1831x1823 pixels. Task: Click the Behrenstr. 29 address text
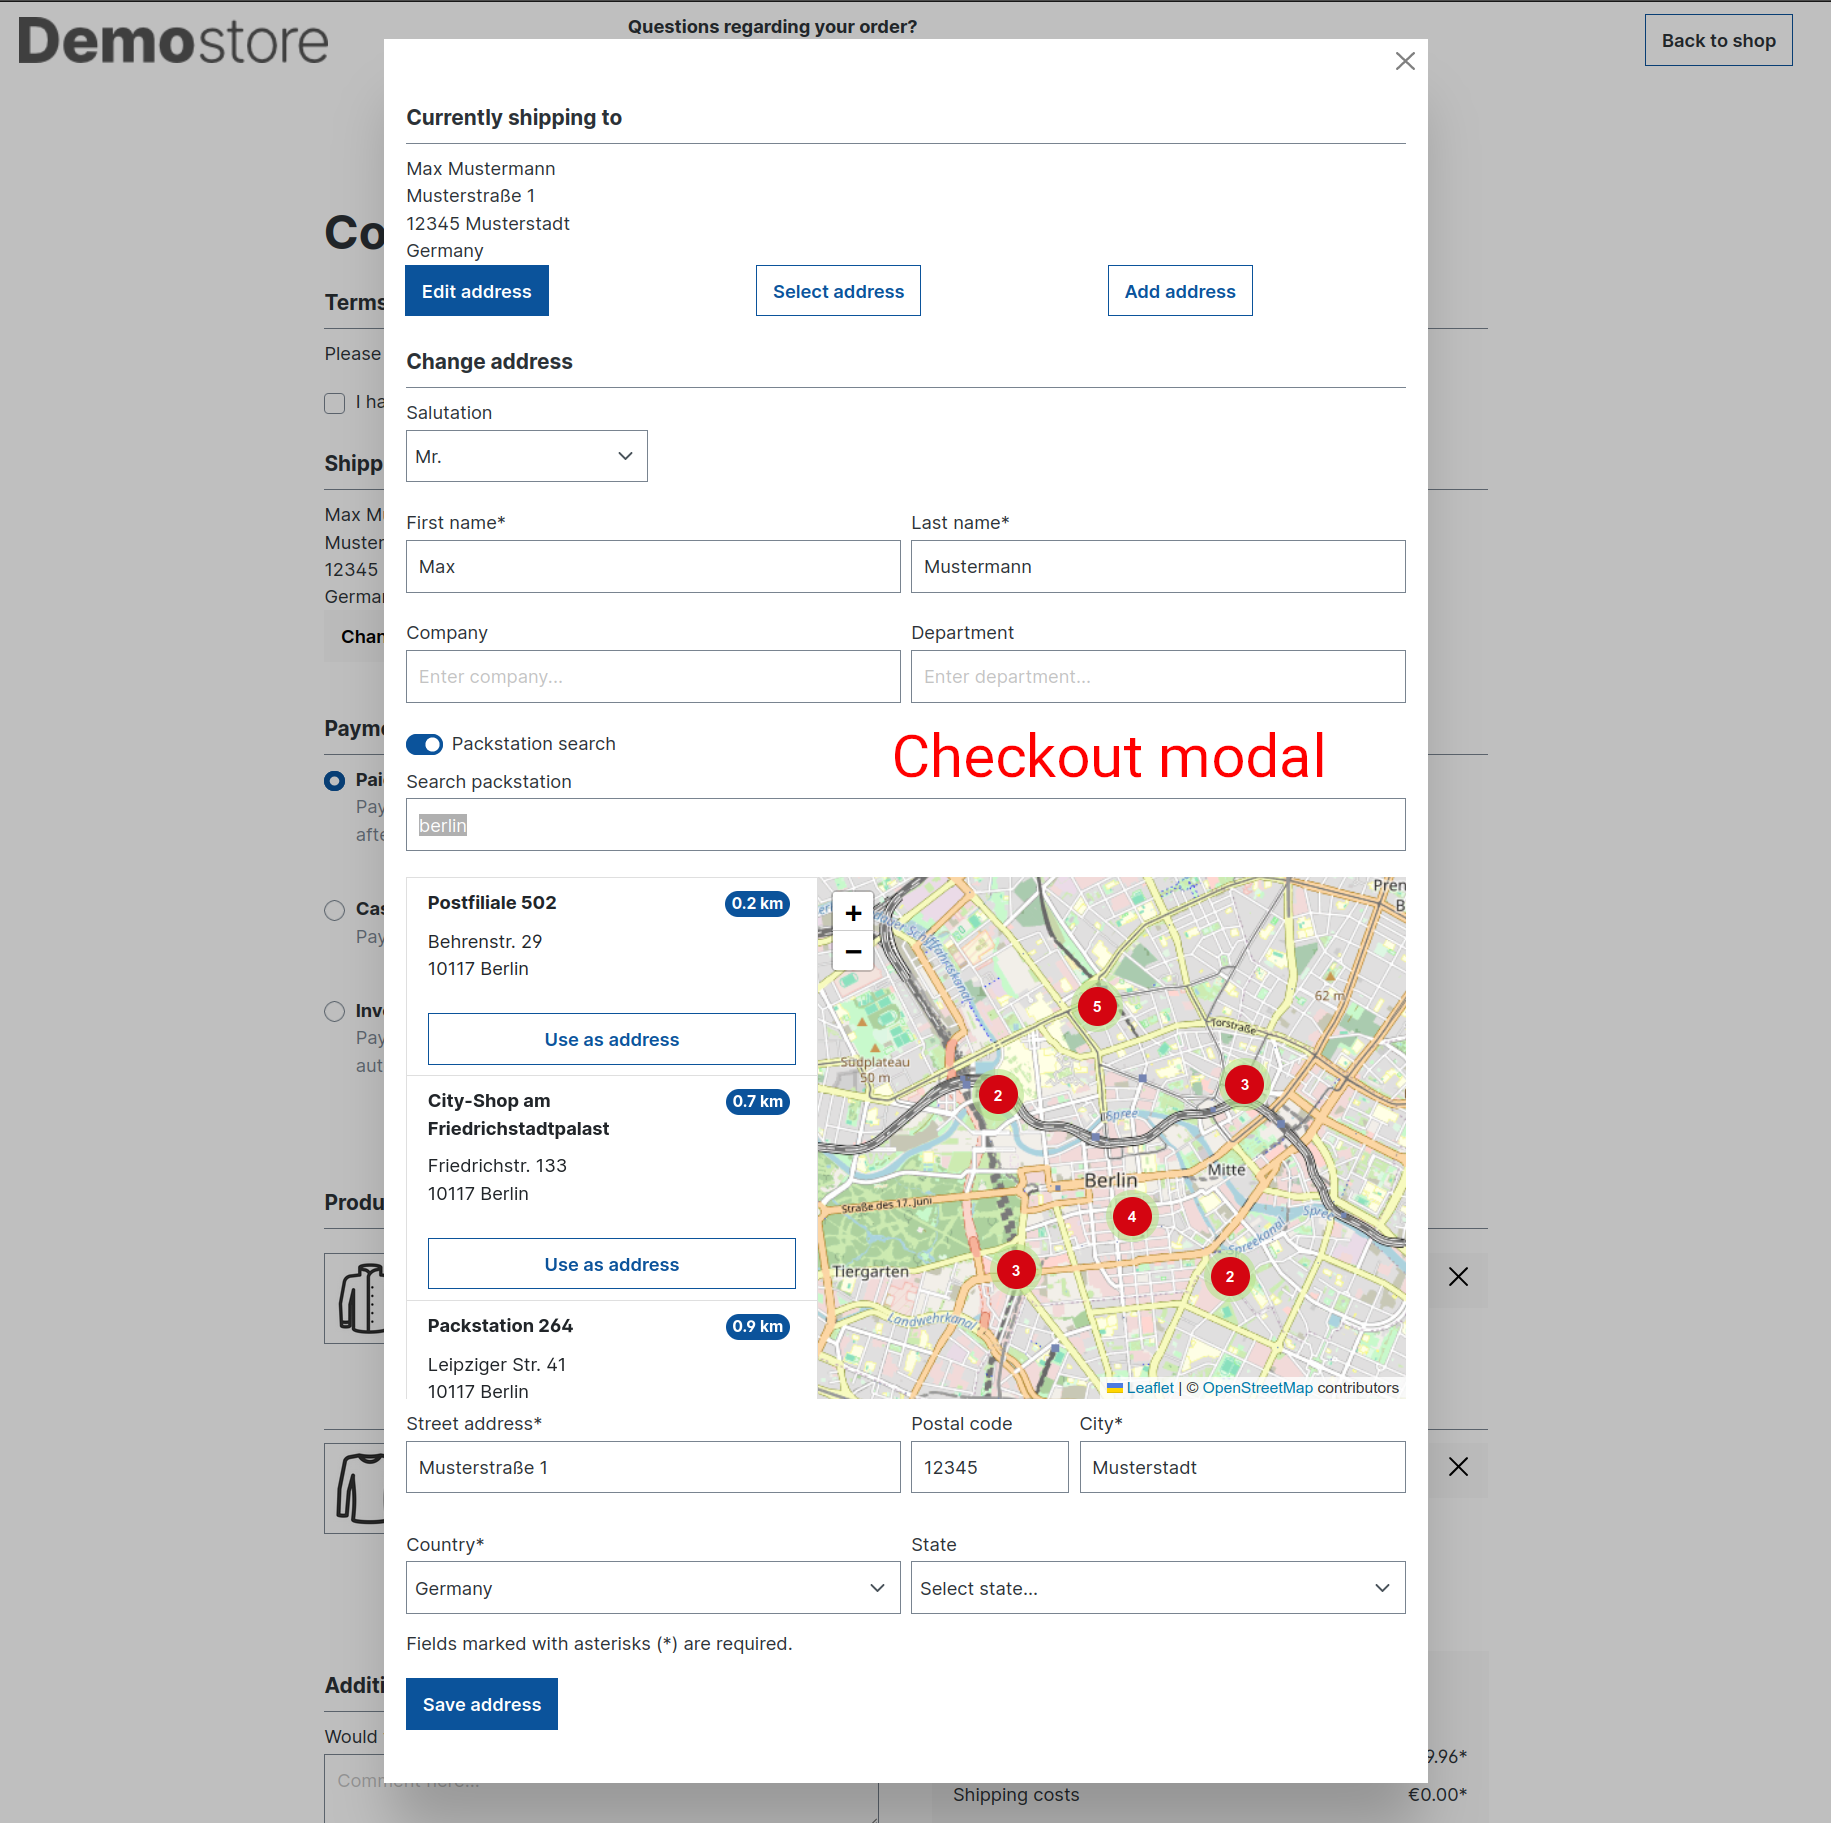coord(485,941)
